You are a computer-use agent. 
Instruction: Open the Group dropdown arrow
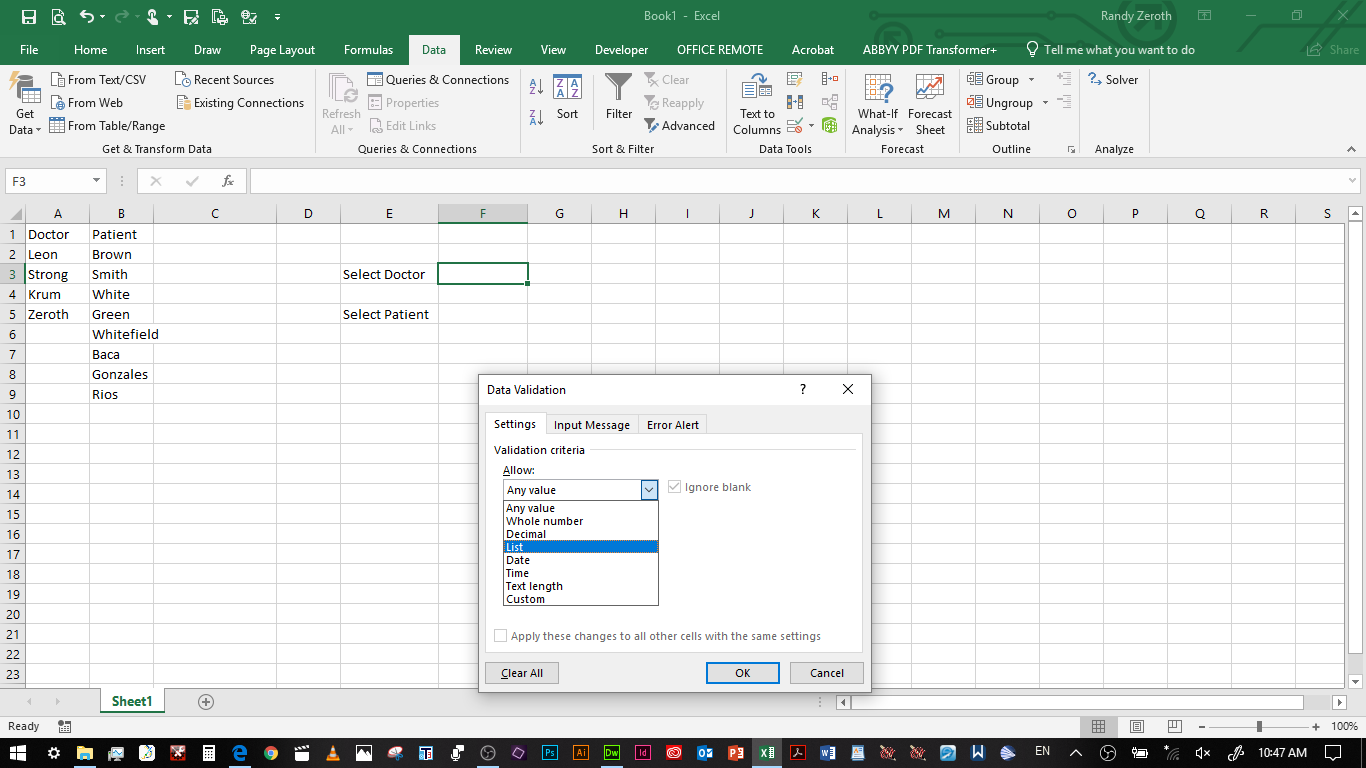click(1030, 79)
